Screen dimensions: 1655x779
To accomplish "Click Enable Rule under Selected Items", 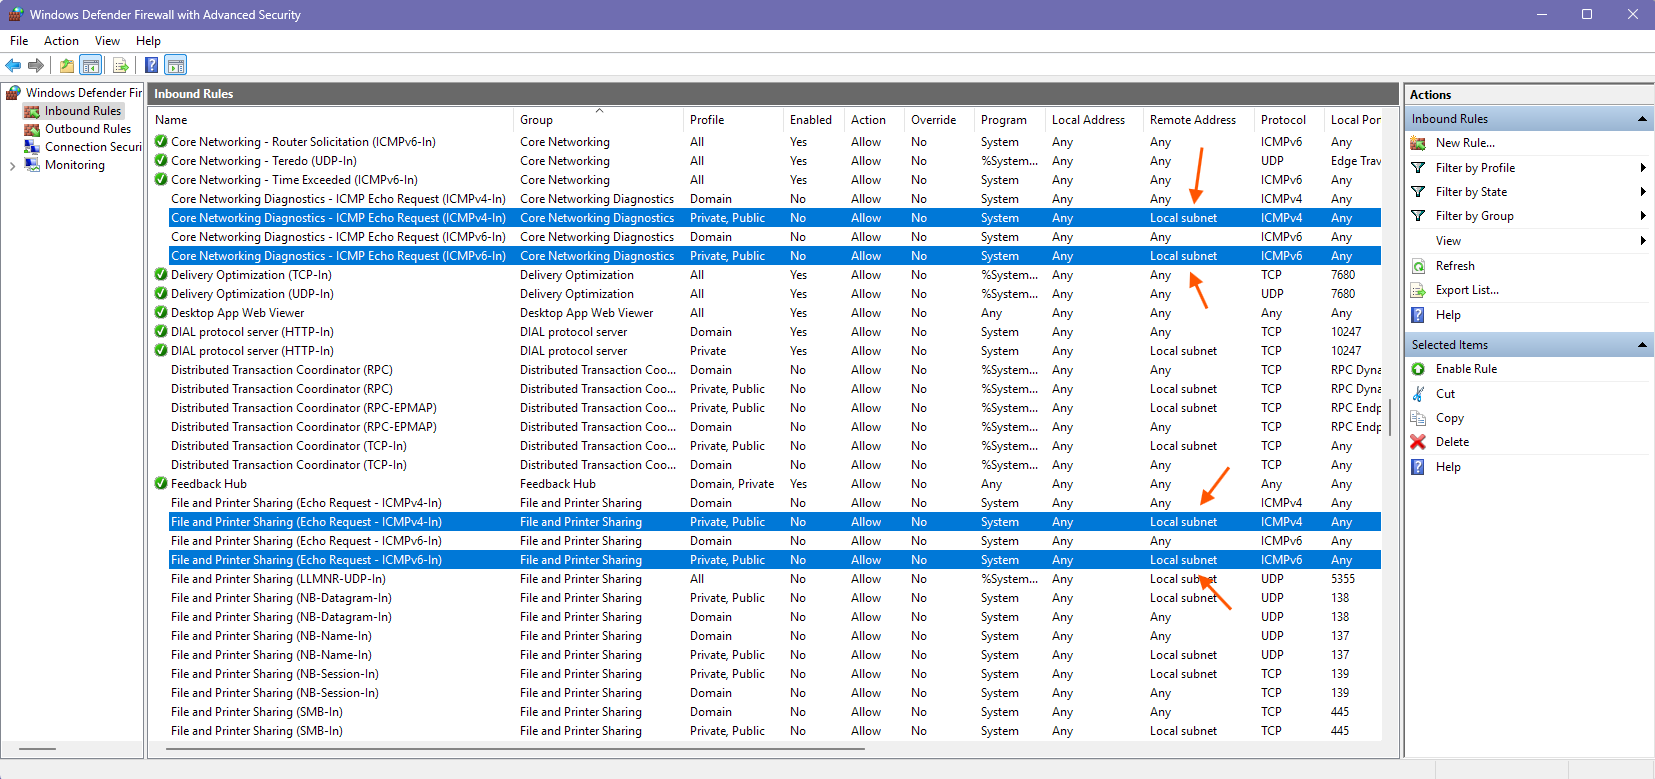I will tap(1466, 369).
